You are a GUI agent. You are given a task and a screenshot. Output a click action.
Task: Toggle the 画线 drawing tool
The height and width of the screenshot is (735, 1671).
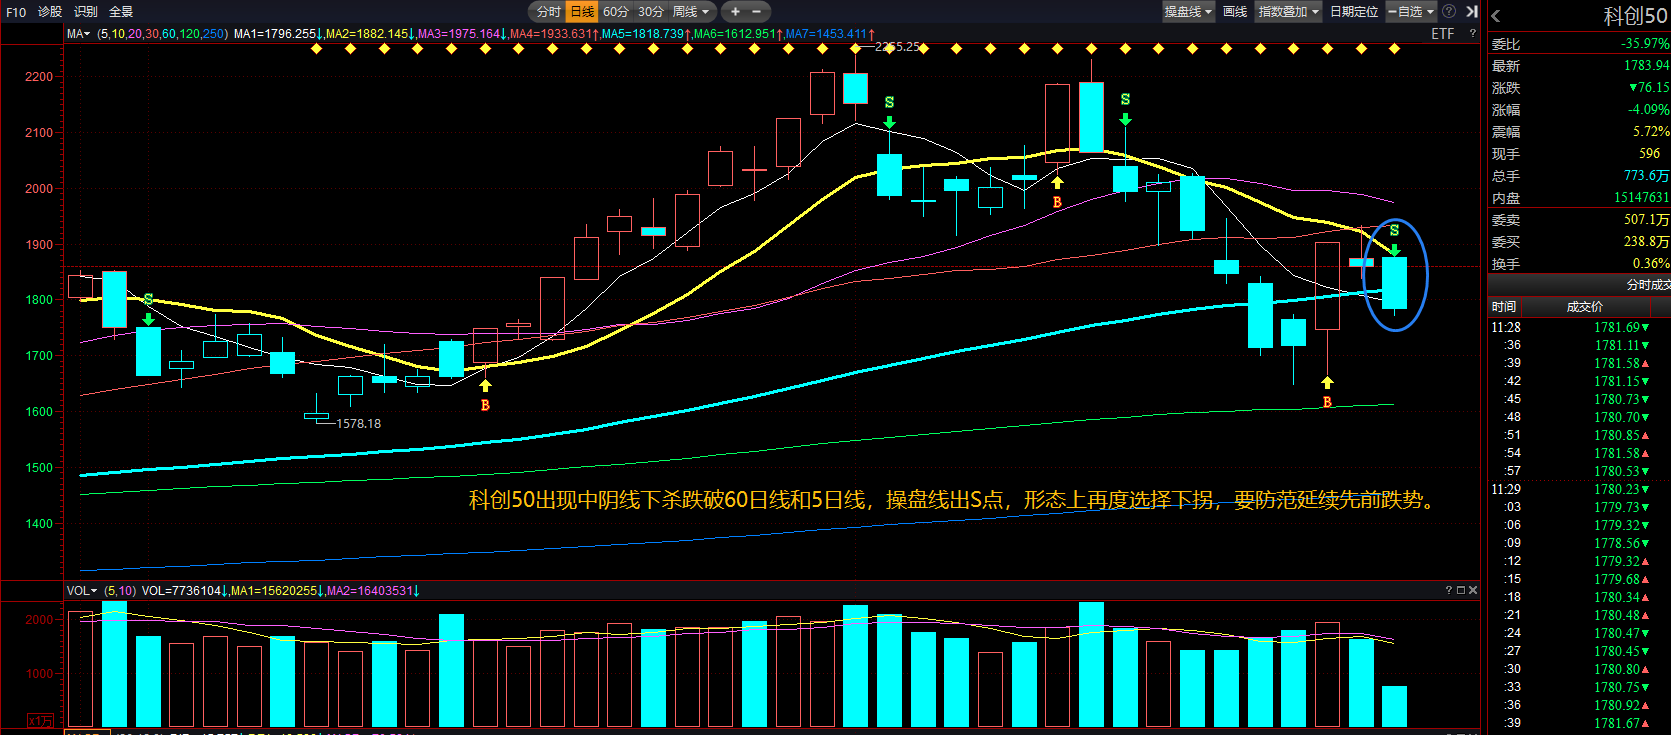pyautogui.click(x=1235, y=12)
